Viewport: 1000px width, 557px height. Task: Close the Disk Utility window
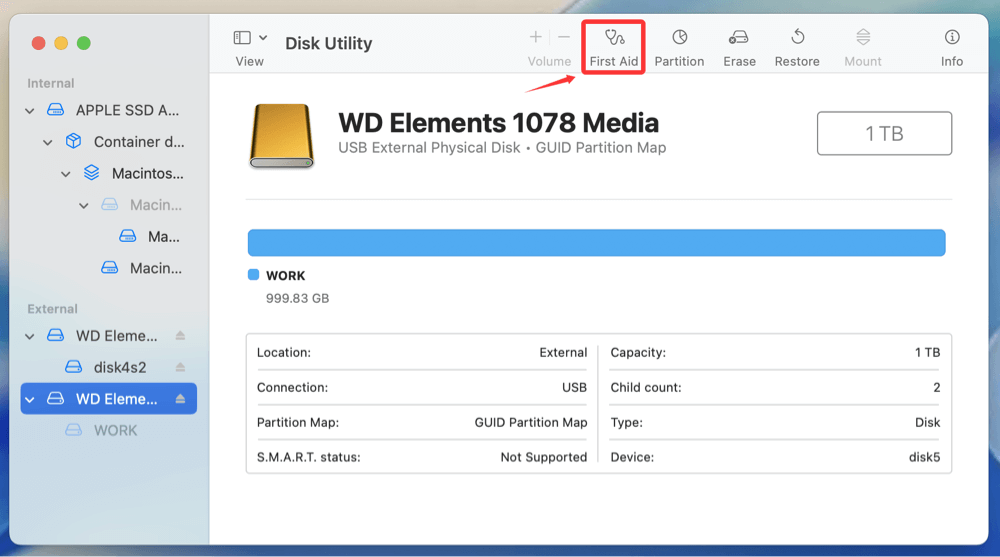[38, 43]
